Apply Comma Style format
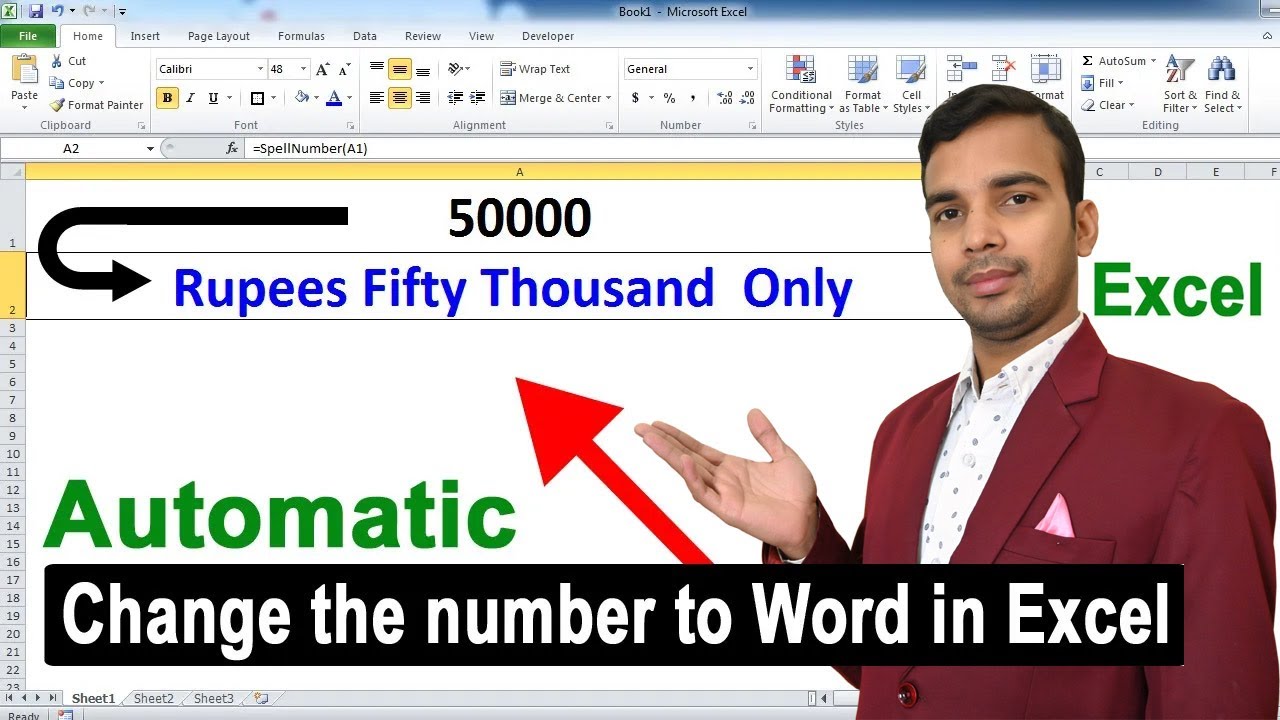 click(x=693, y=98)
